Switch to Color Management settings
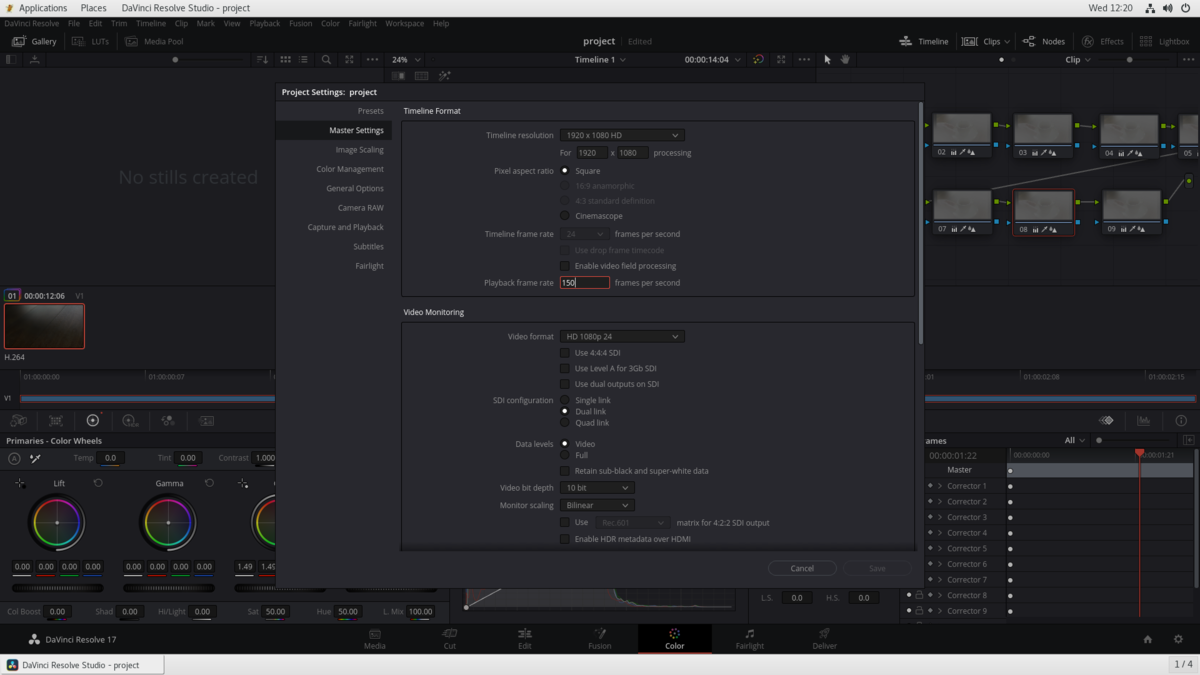 pyautogui.click(x=350, y=169)
